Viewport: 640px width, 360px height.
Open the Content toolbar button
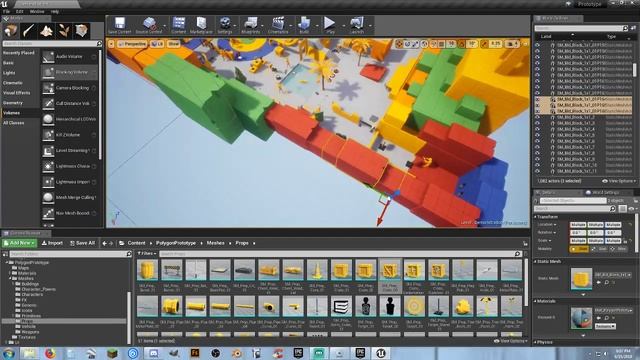(x=179, y=25)
